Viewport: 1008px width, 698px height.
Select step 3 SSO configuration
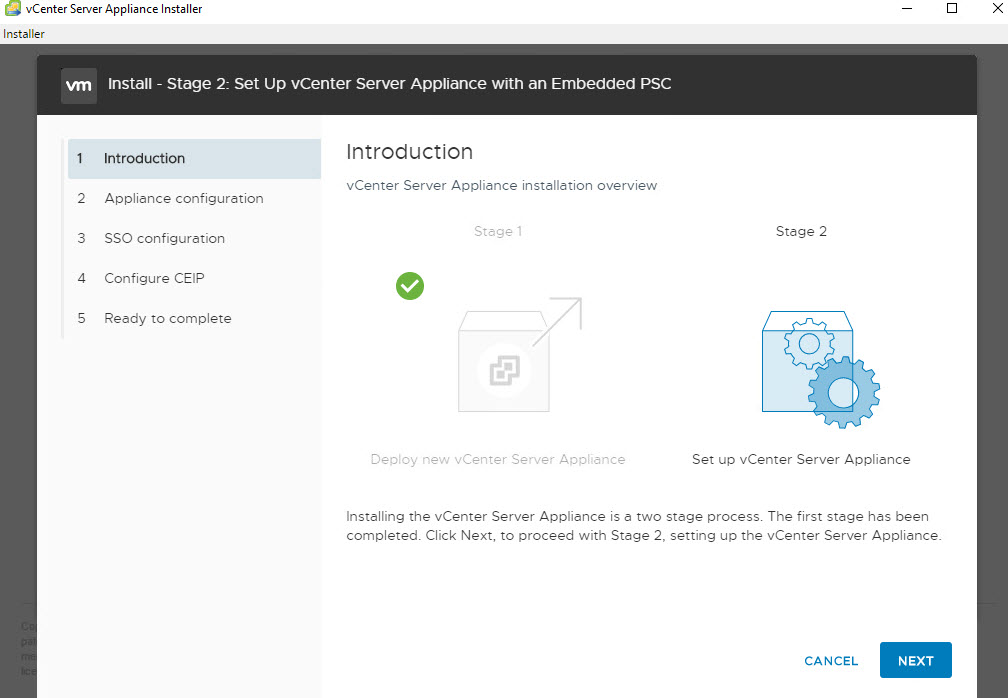click(164, 238)
